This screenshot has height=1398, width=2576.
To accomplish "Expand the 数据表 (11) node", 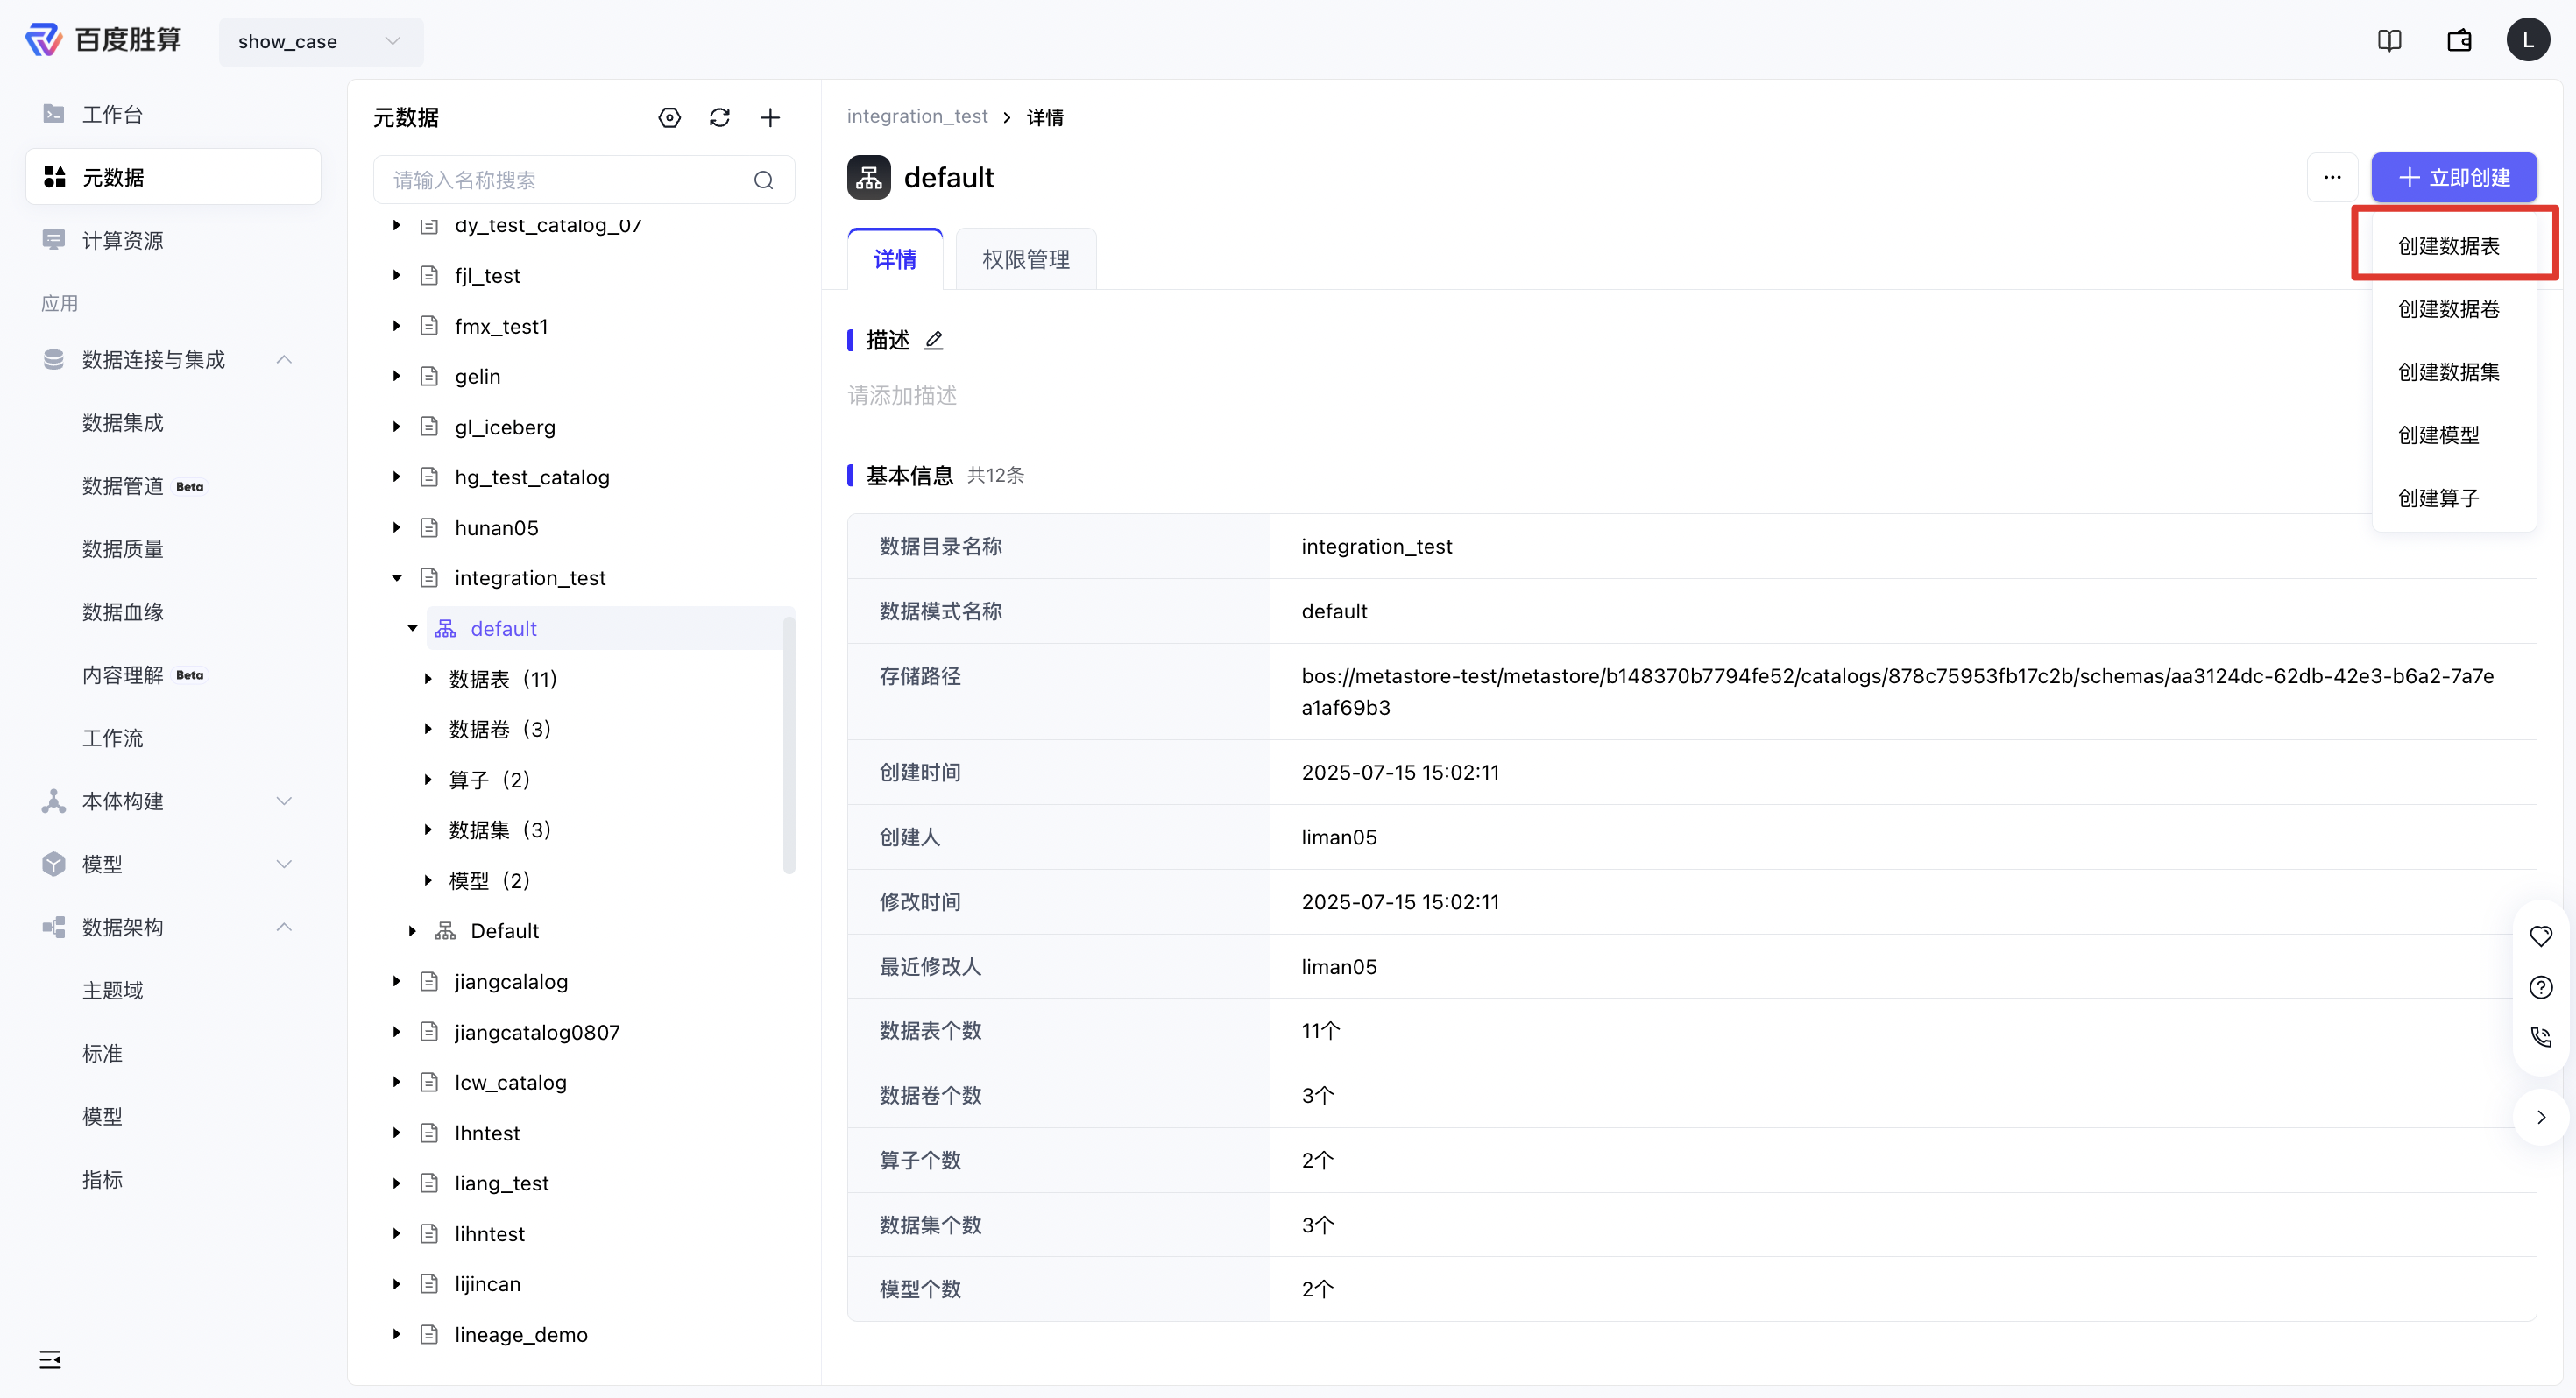I will (x=428, y=679).
